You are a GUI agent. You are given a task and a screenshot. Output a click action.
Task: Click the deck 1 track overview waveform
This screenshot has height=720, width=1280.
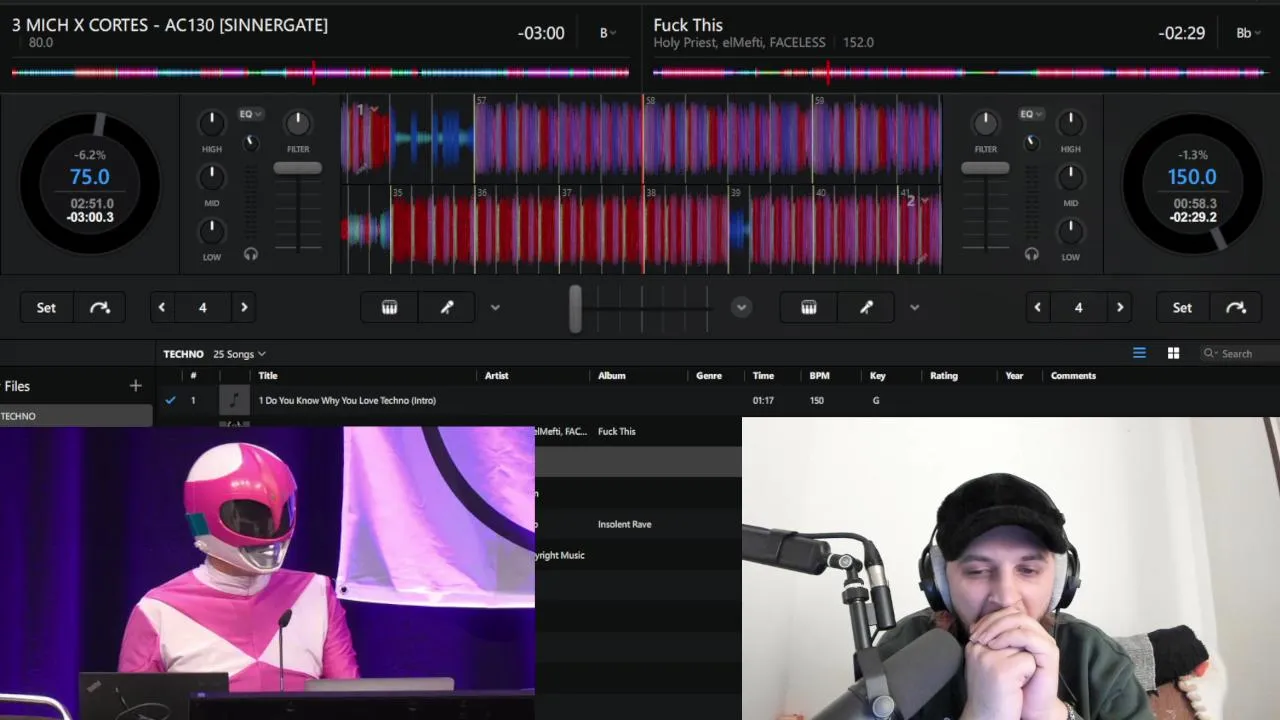click(x=320, y=72)
